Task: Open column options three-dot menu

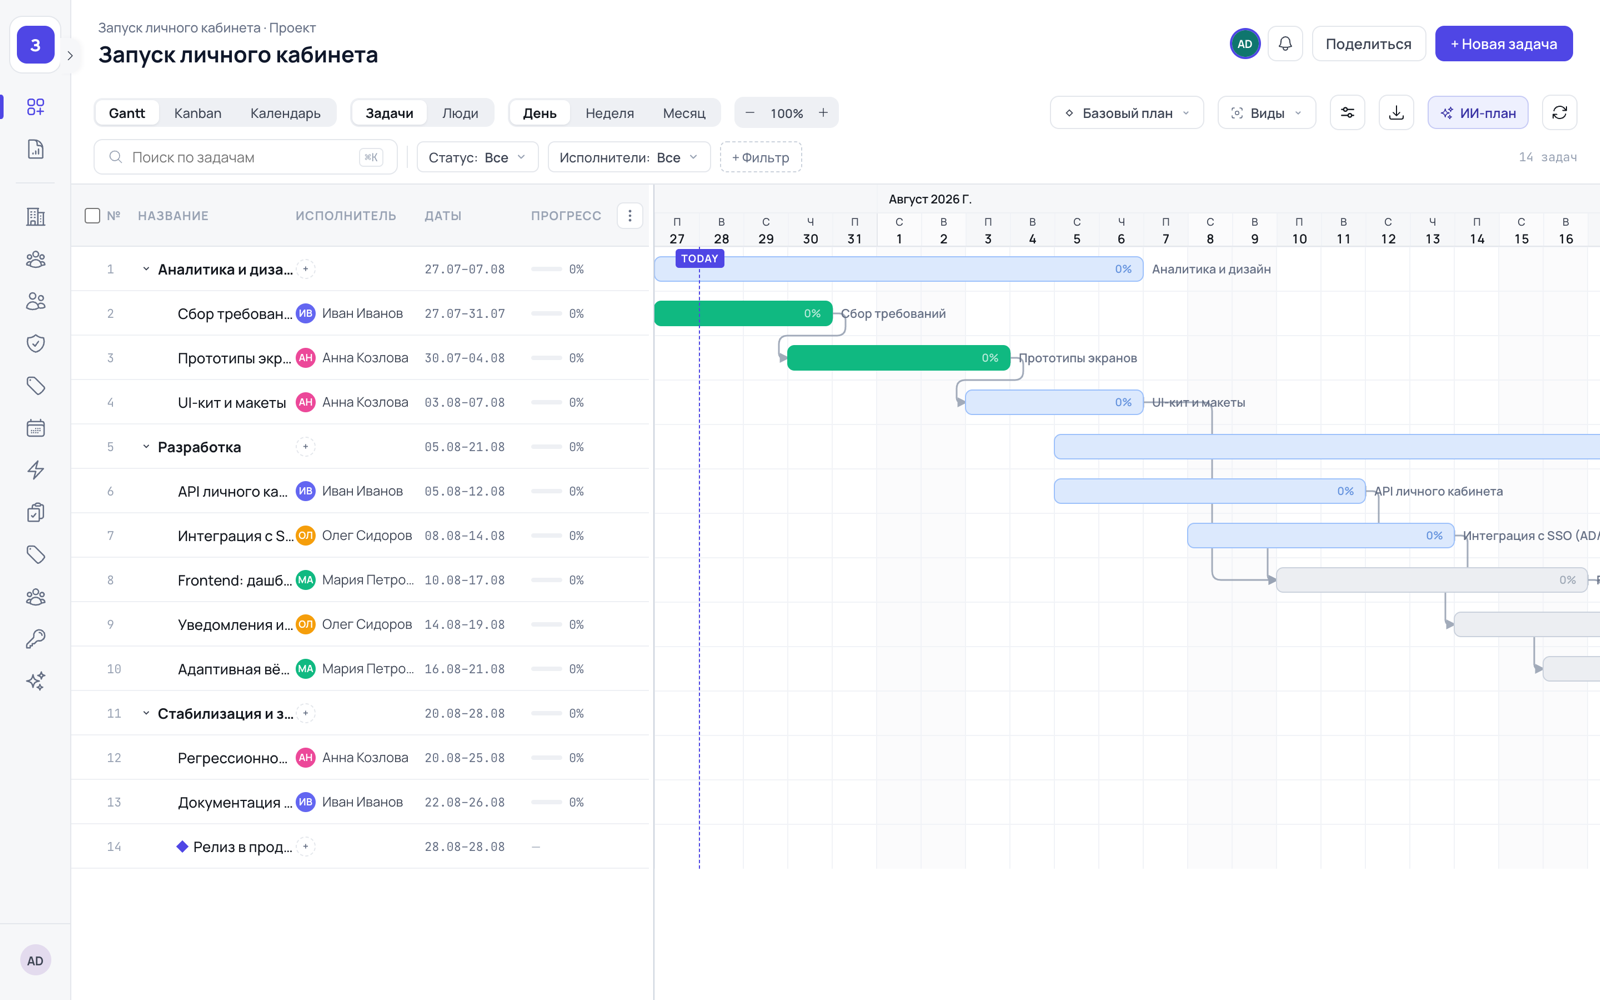Action: click(x=630, y=216)
